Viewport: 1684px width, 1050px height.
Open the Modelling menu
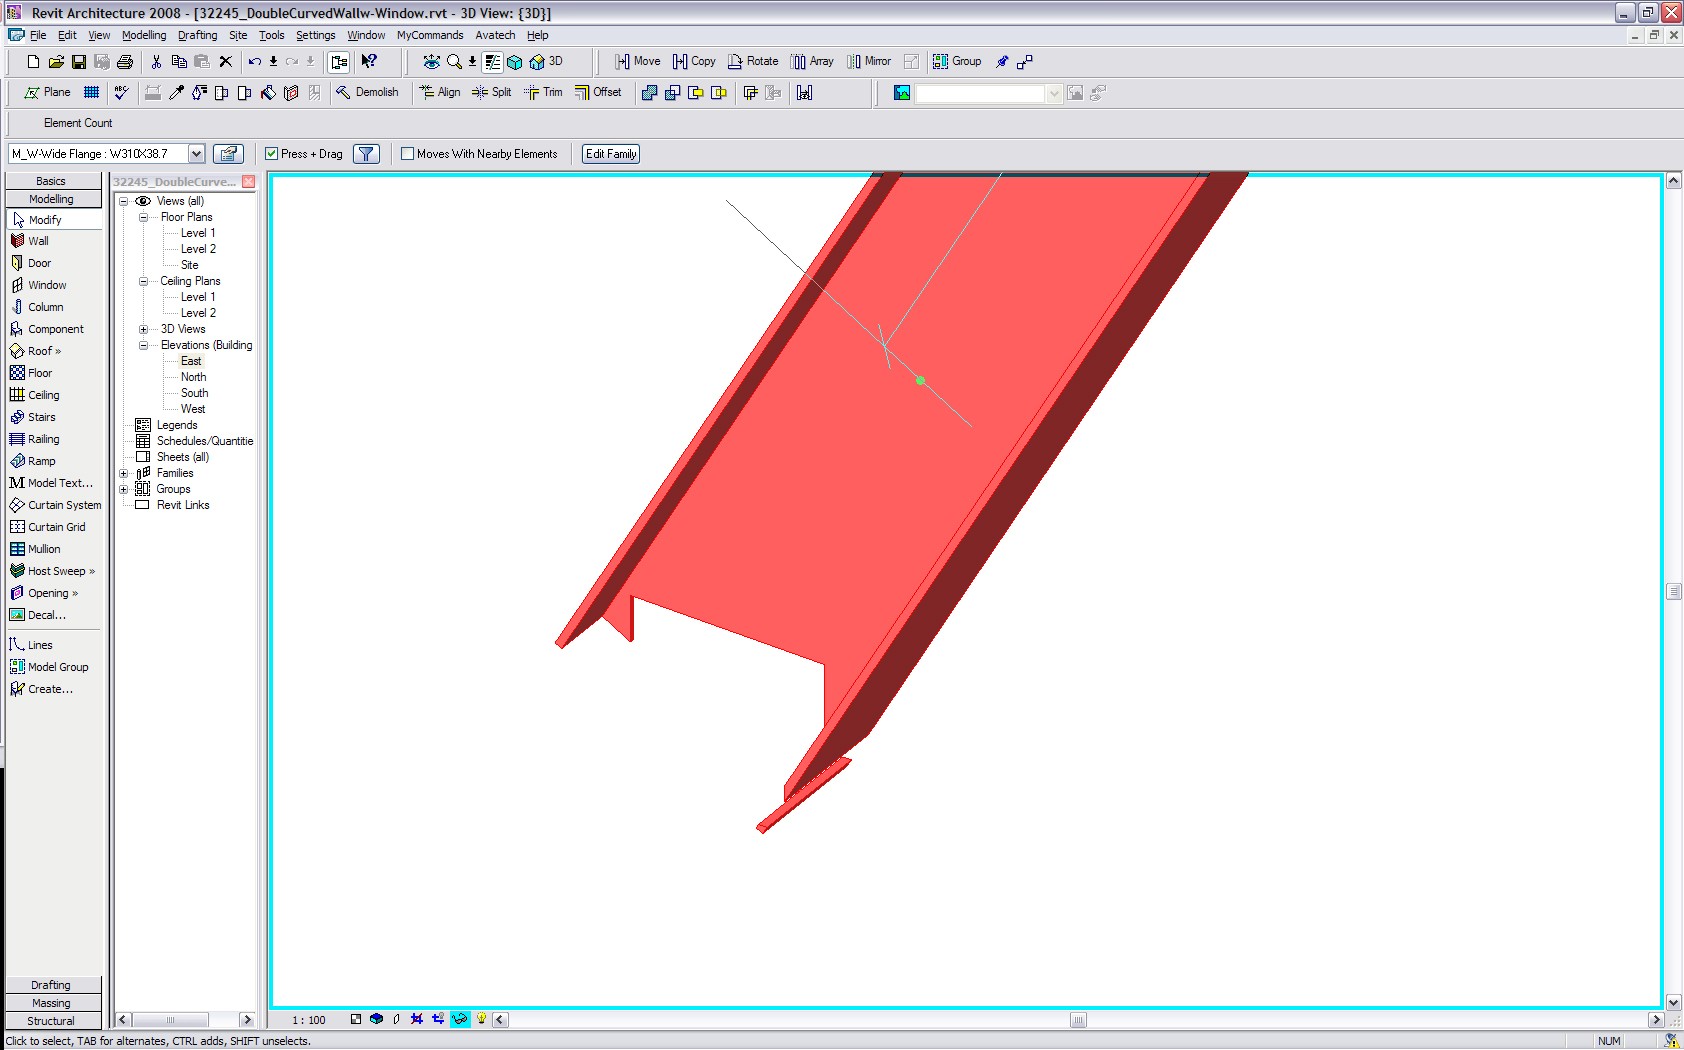144,35
